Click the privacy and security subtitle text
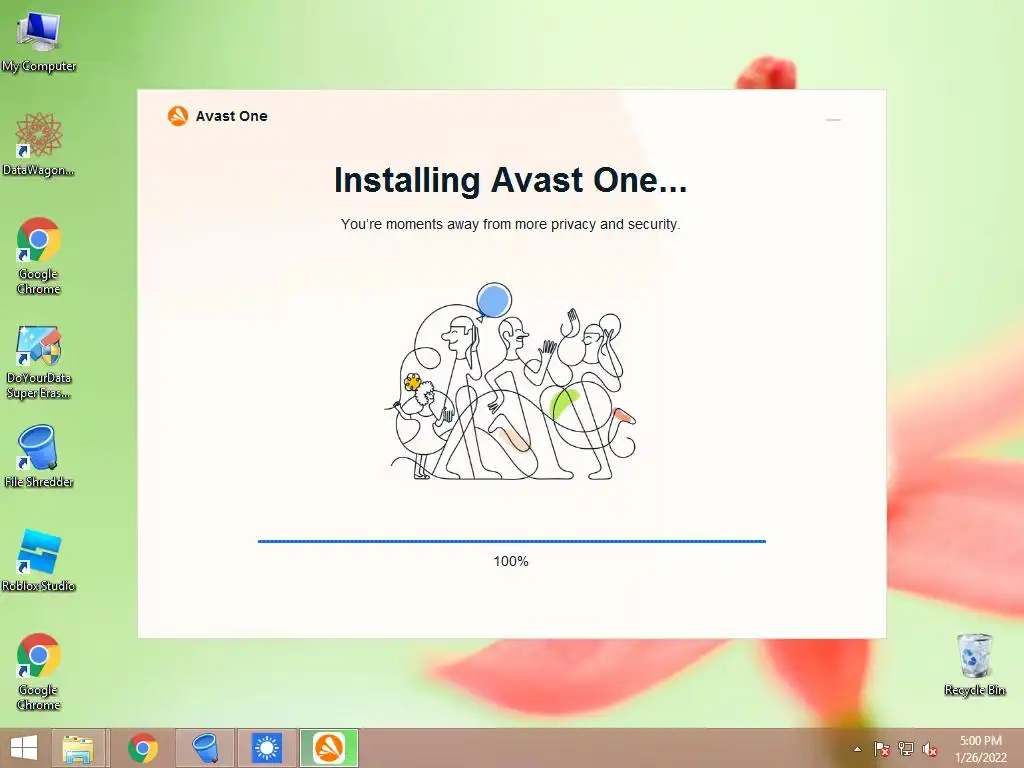 511,224
